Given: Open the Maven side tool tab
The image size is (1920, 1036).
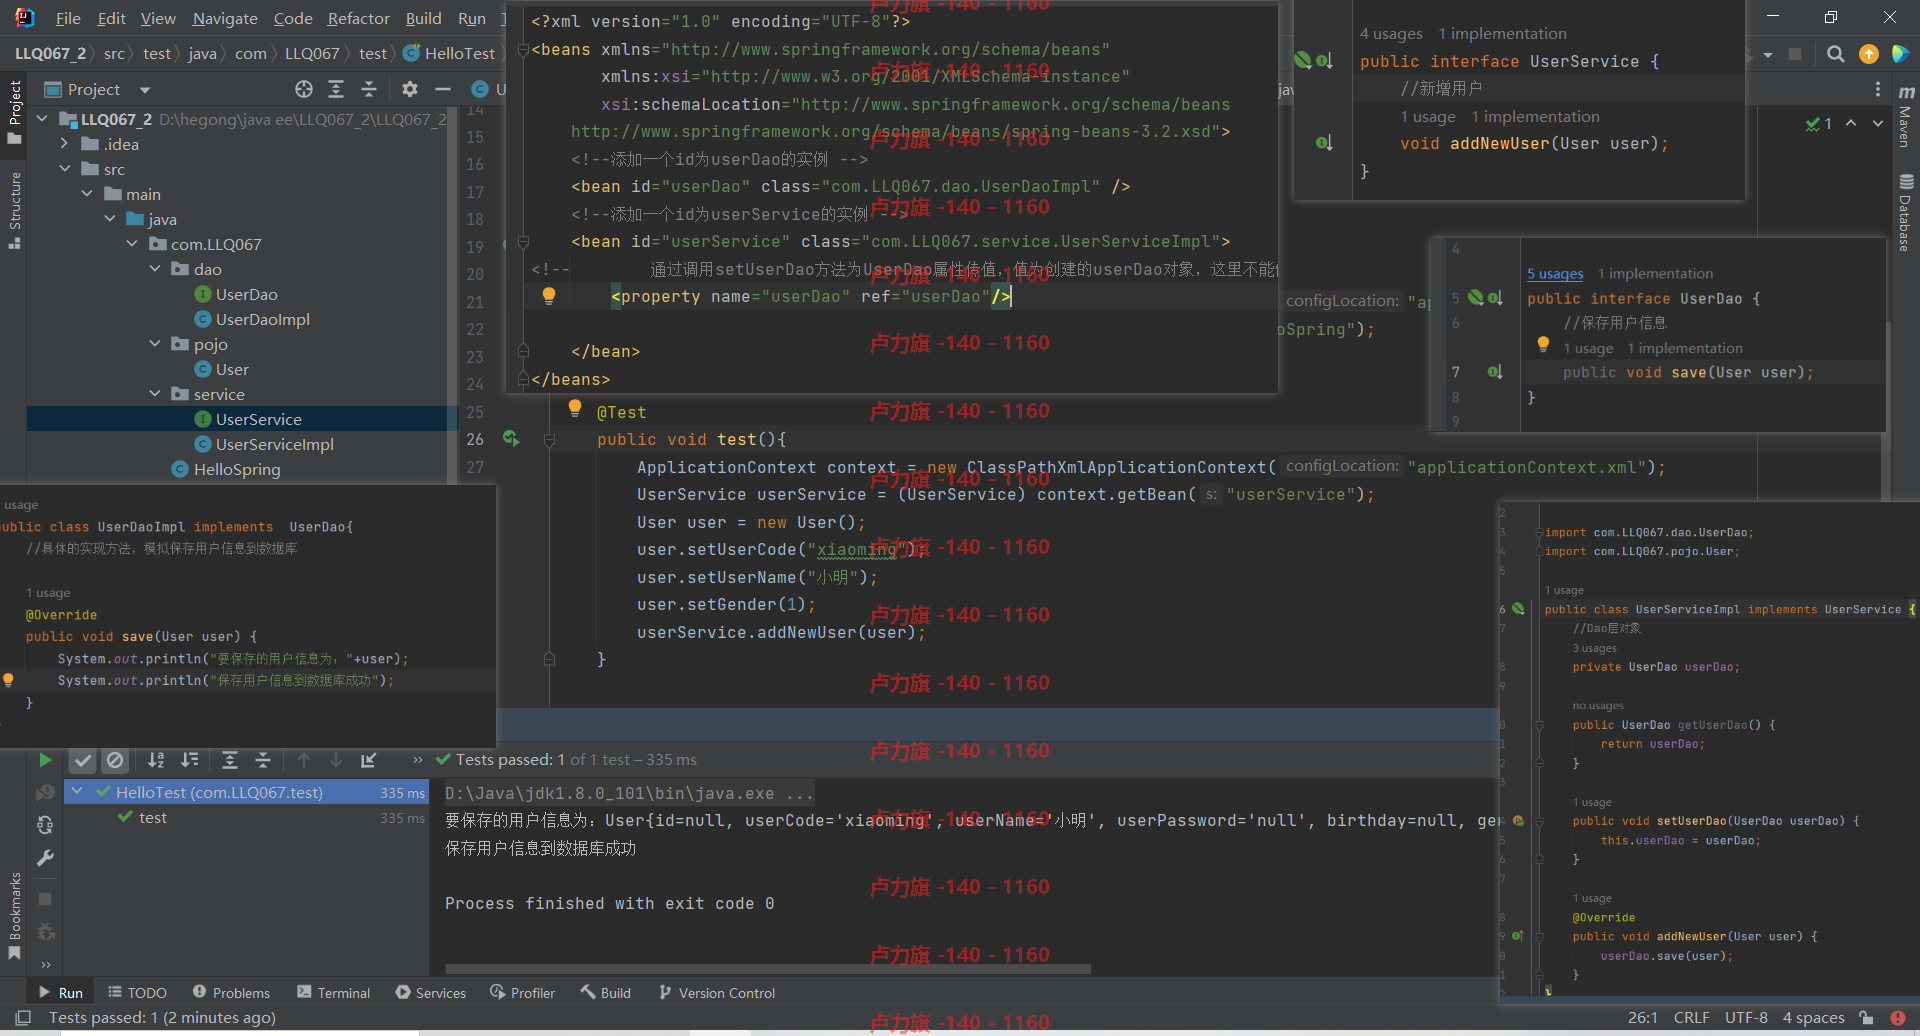Looking at the screenshot, I should [x=1905, y=116].
